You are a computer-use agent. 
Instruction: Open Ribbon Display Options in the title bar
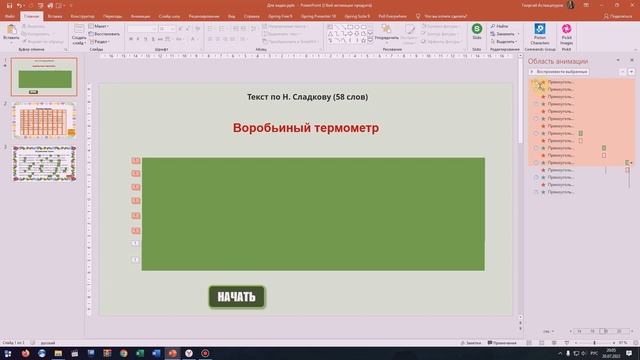click(x=586, y=5)
